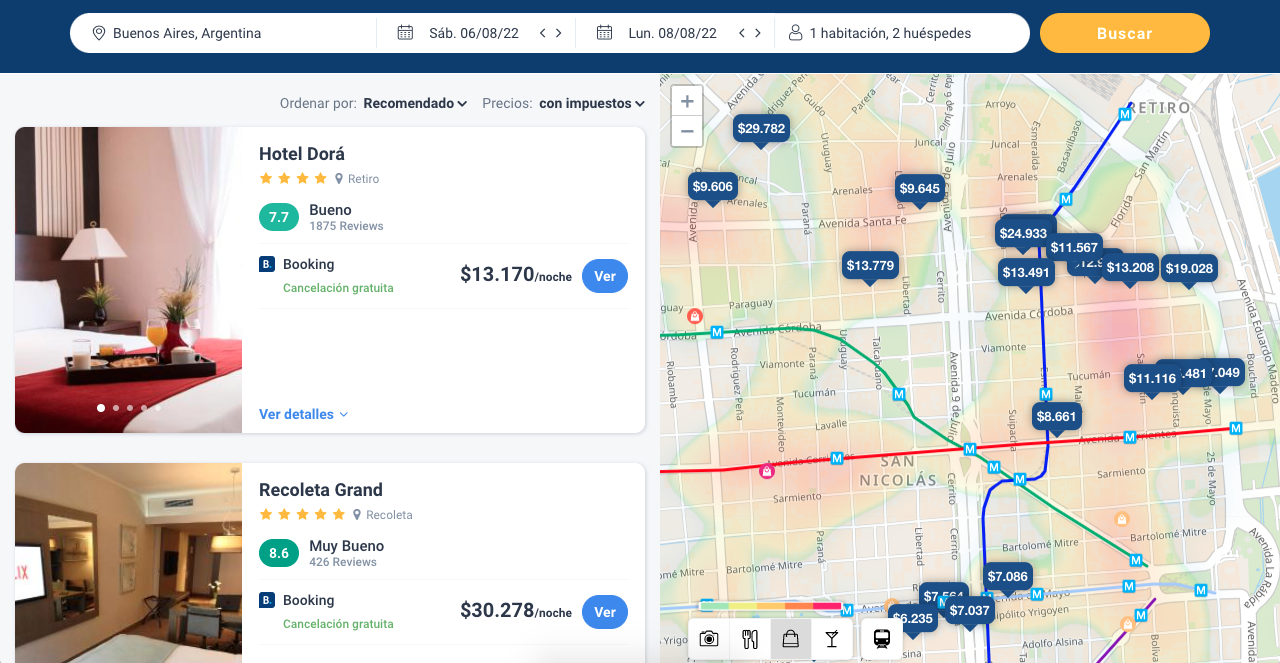The width and height of the screenshot is (1280, 663).
Task: Select the $7.086 map price marker
Action: click(1007, 577)
